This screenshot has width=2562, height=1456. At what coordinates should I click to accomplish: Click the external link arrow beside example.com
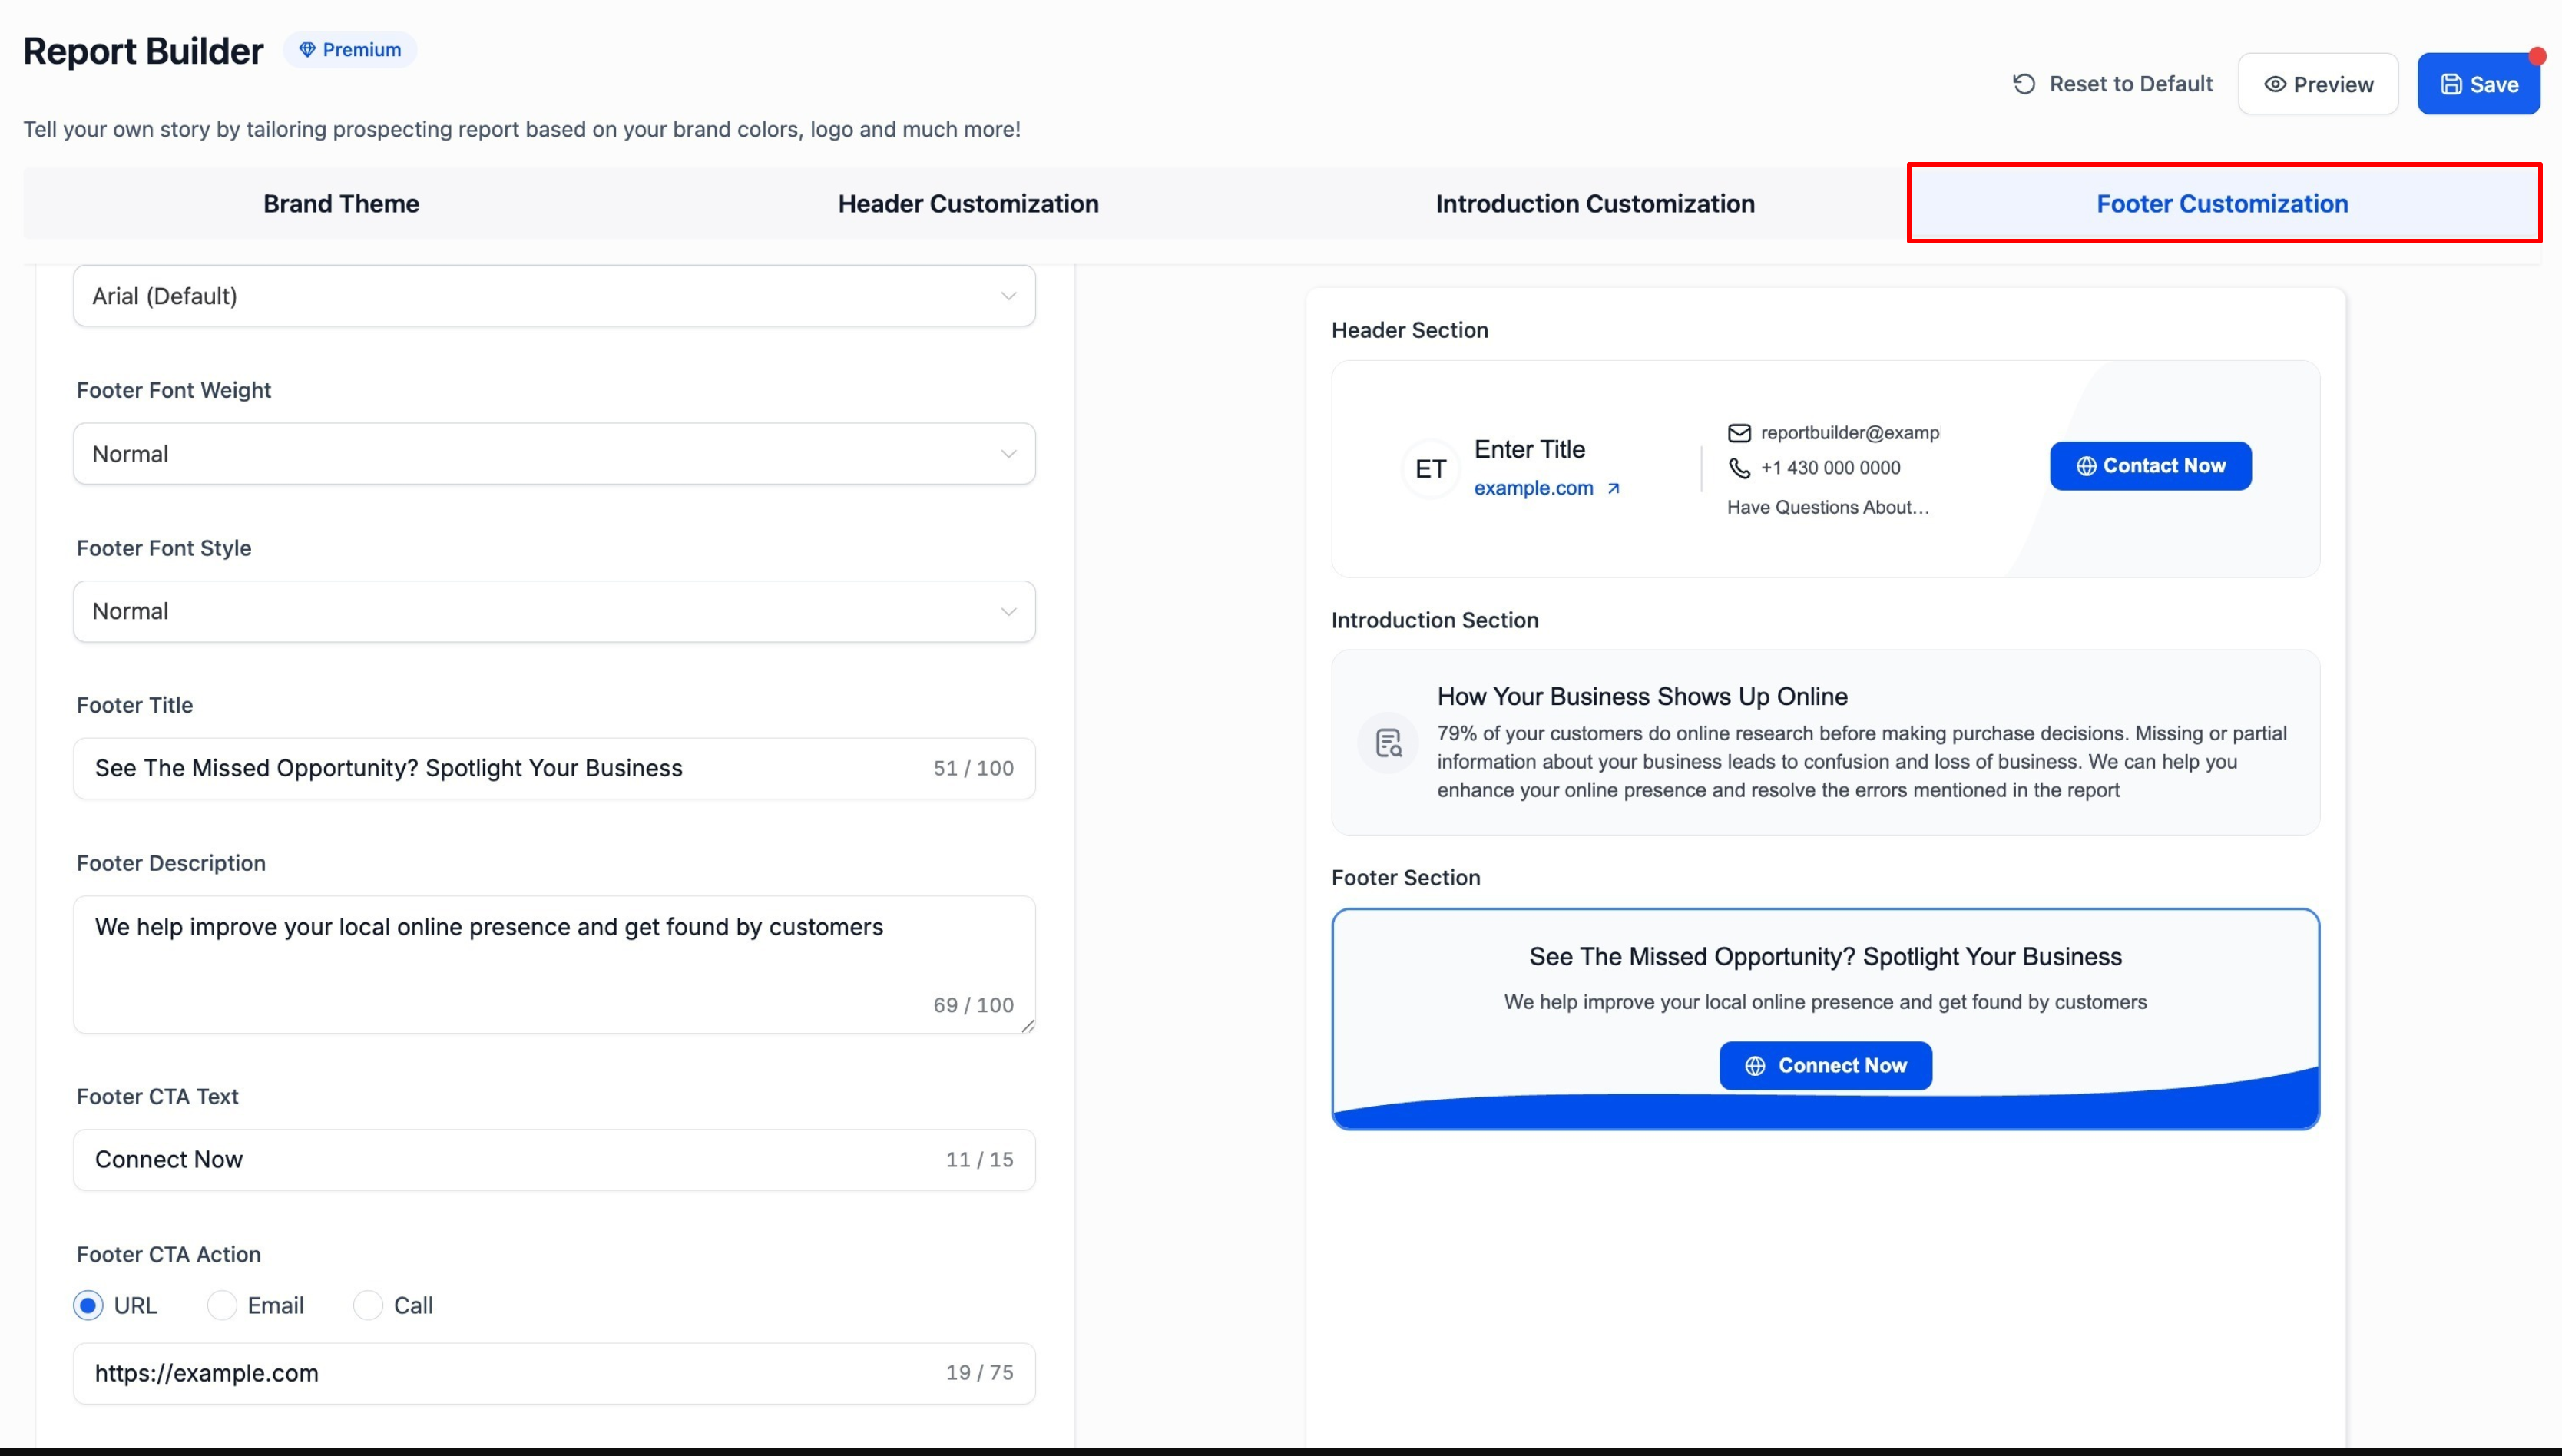[1613, 489]
